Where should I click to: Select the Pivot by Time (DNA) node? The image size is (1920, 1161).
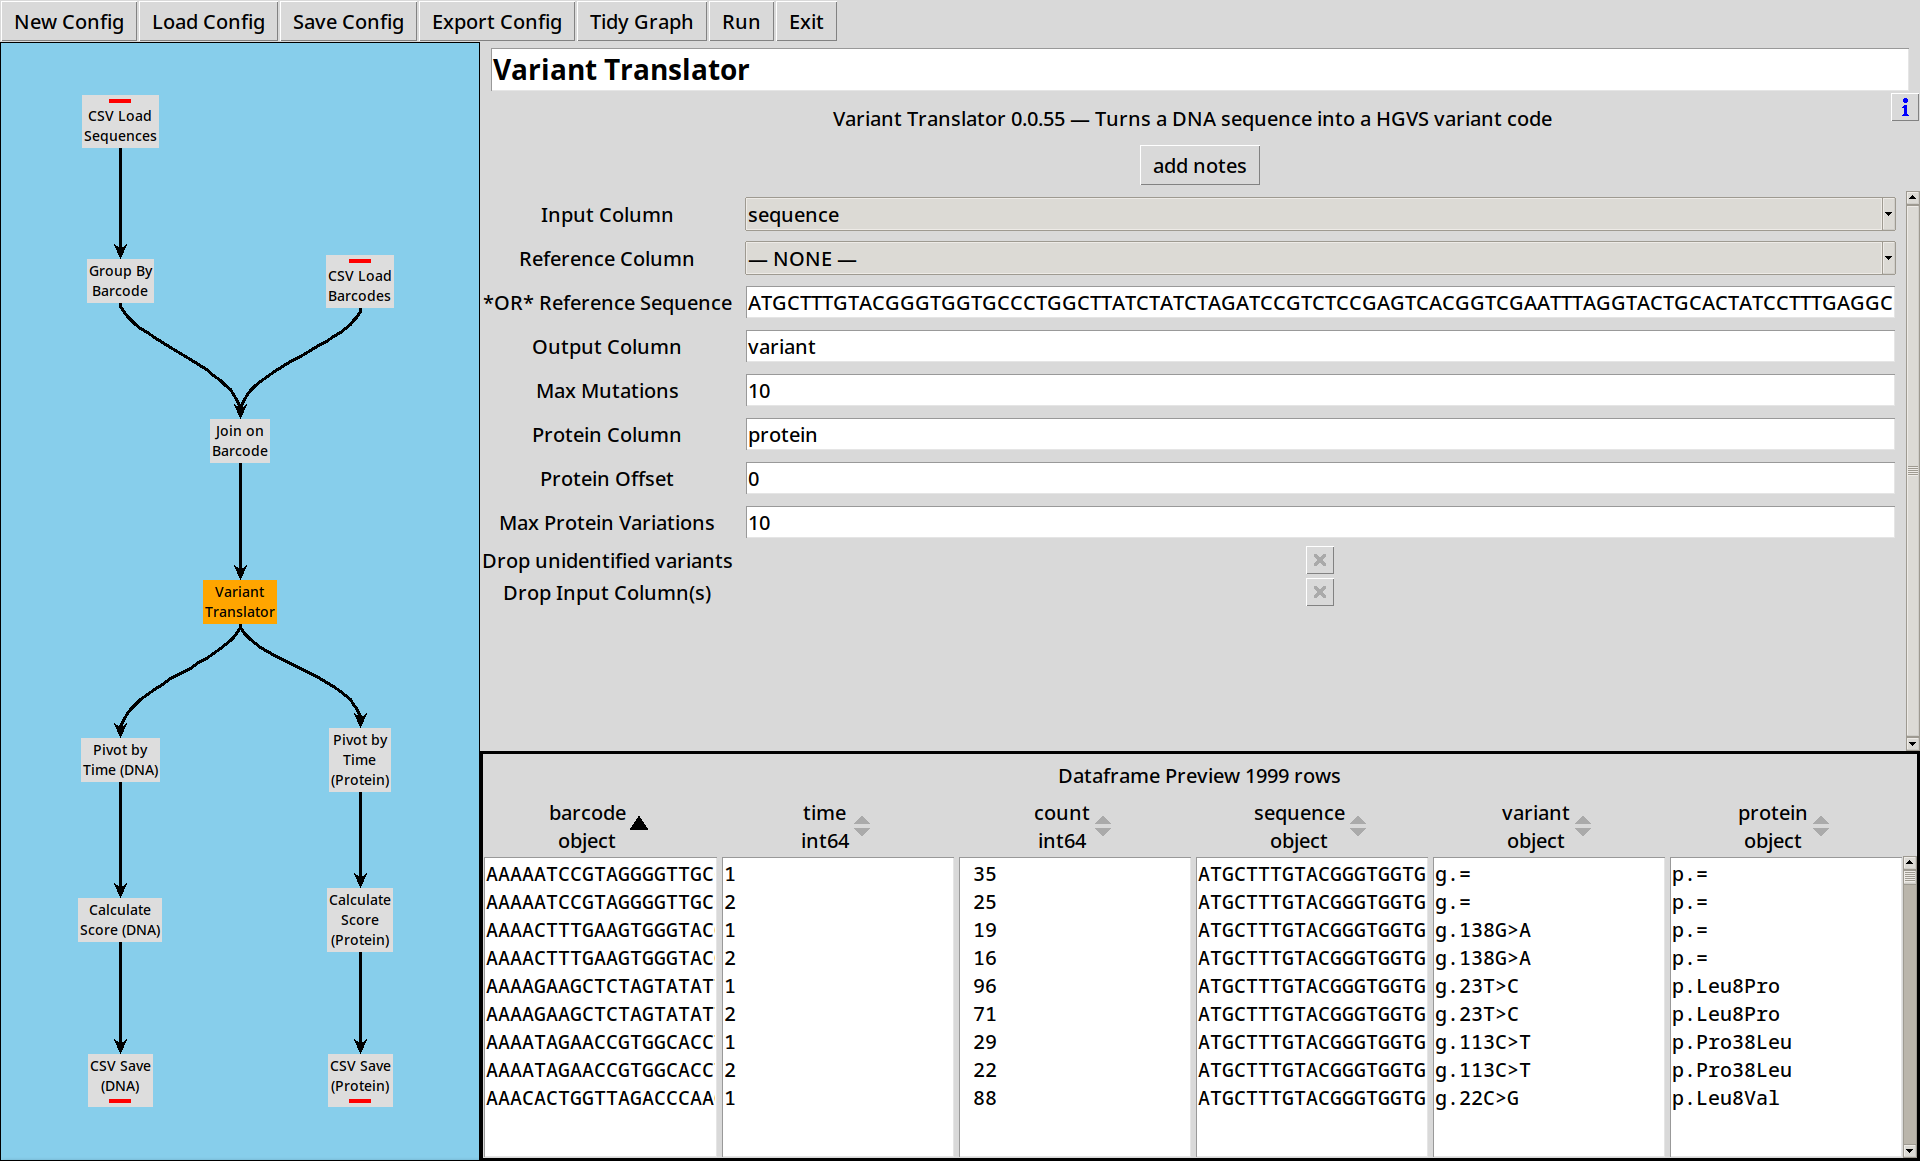pyautogui.click(x=120, y=760)
